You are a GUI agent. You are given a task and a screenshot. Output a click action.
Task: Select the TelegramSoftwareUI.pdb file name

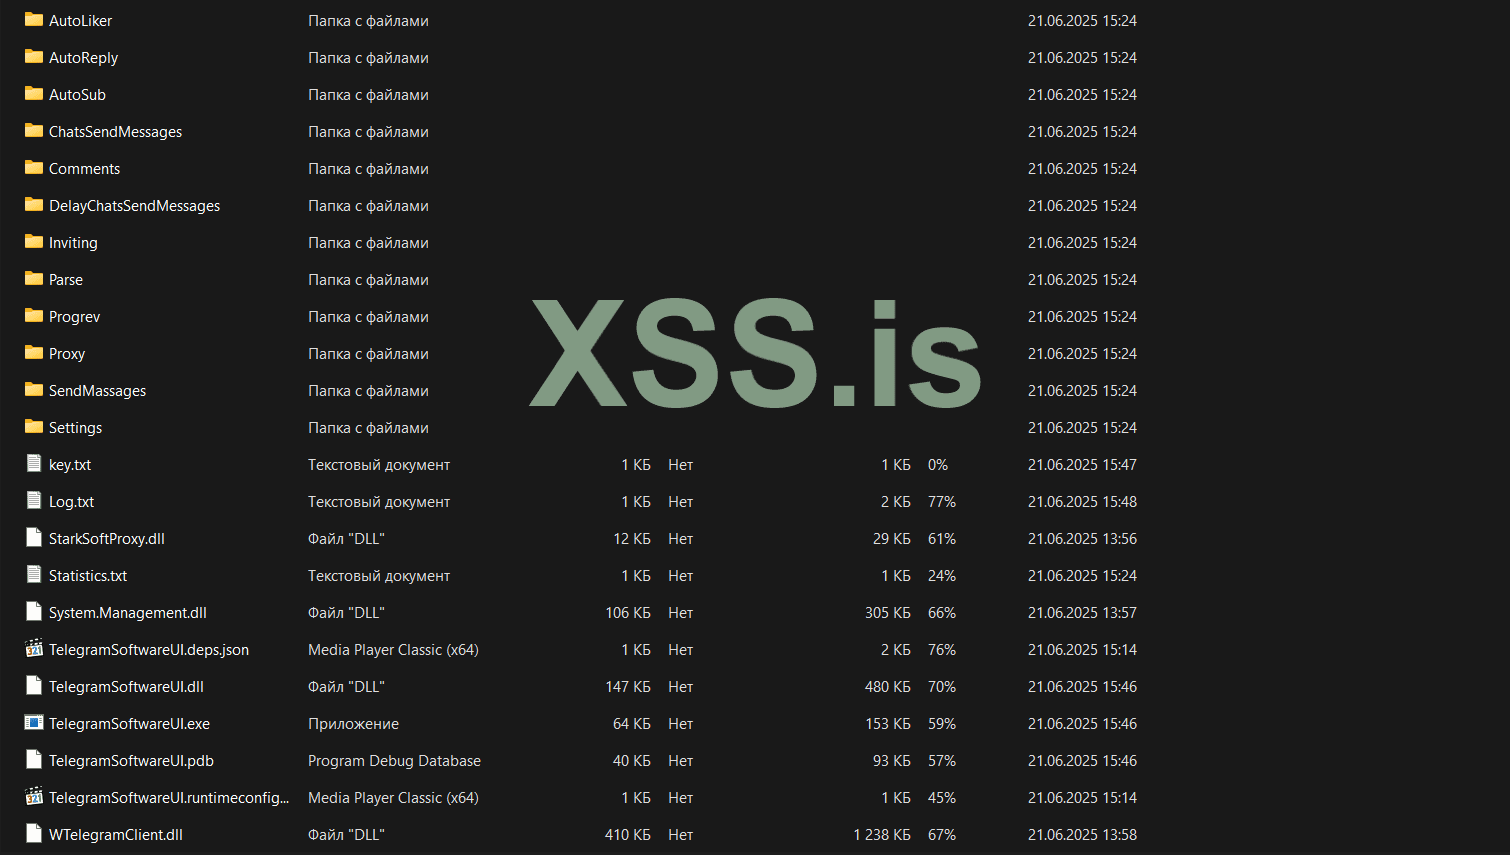131,761
